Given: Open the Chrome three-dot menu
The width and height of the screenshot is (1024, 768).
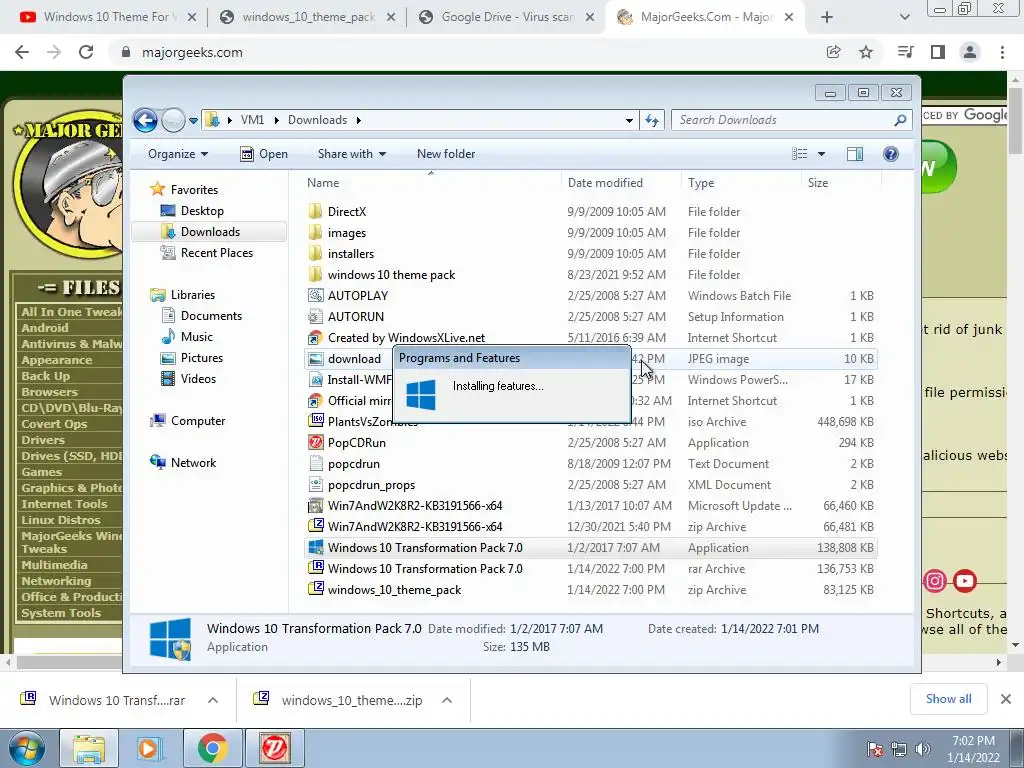Looking at the screenshot, I should click(1002, 52).
